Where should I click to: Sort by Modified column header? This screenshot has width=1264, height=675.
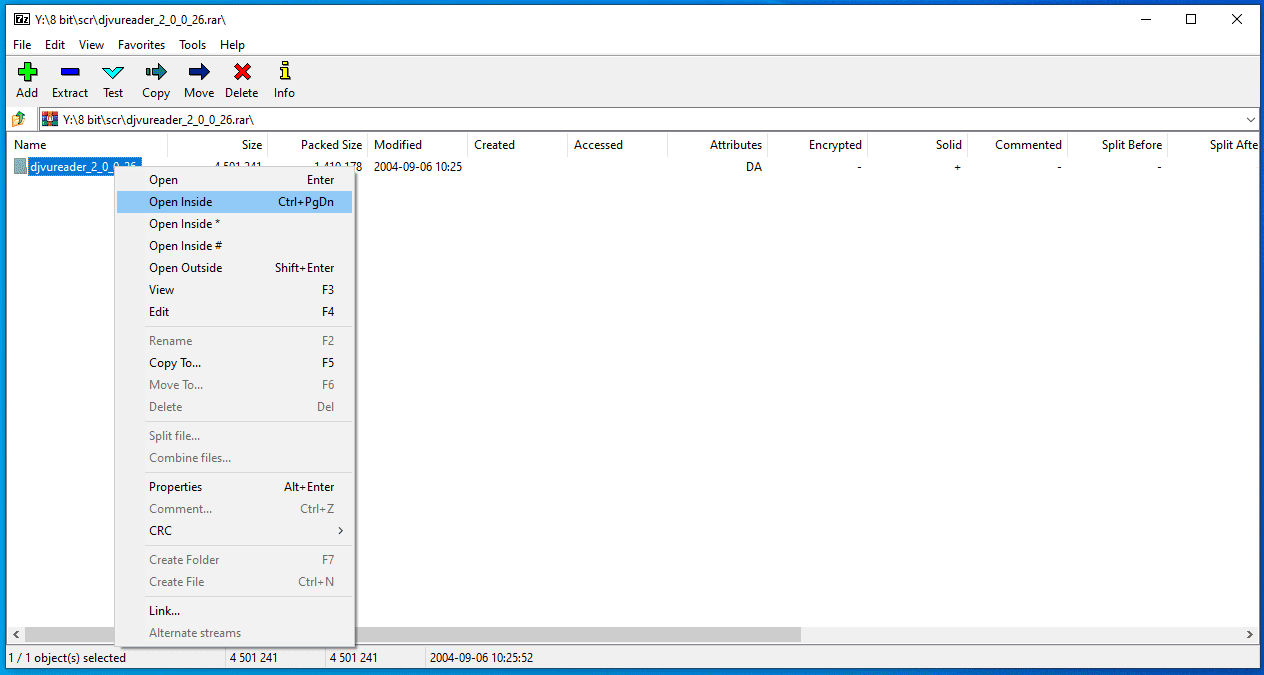point(417,145)
